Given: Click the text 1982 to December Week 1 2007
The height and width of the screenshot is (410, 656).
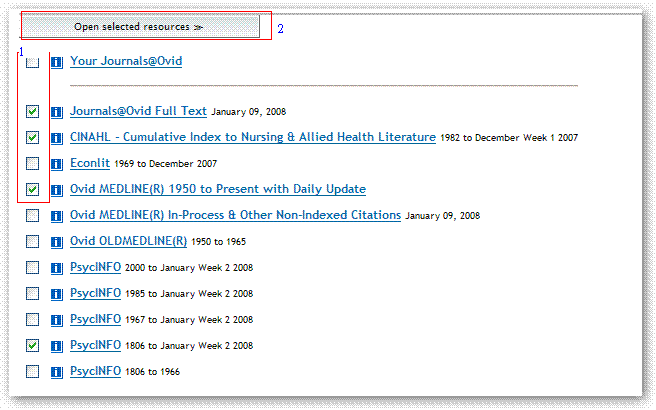Looking at the screenshot, I should (x=509, y=138).
